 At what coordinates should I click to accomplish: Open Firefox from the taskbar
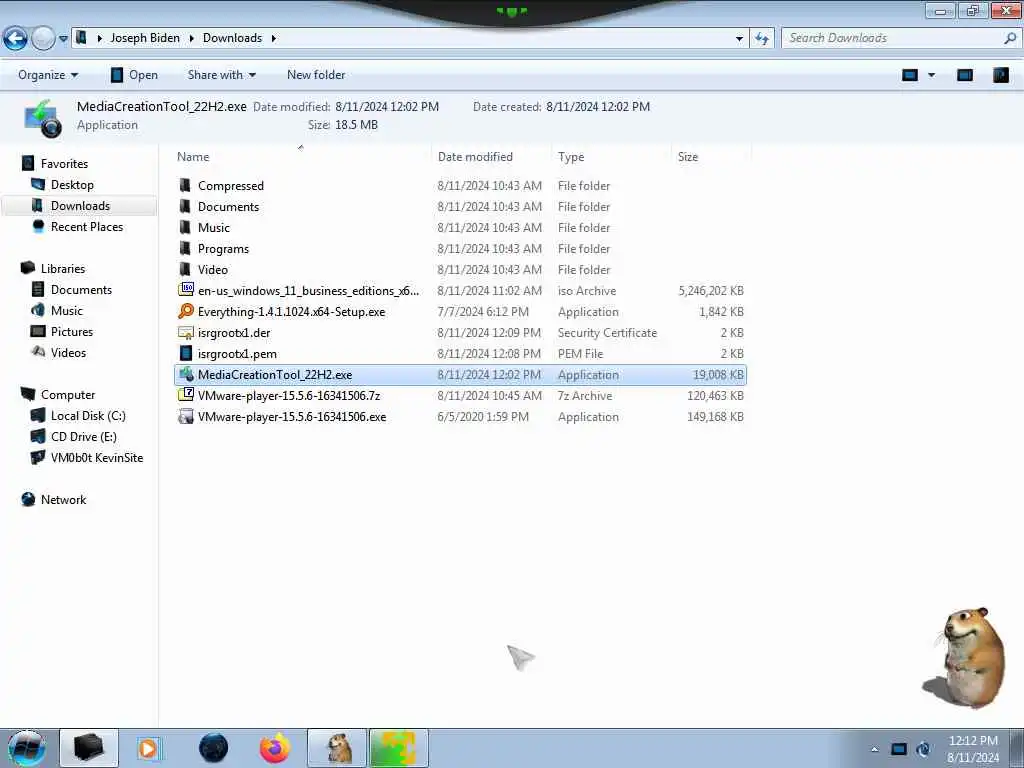pyautogui.click(x=275, y=748)
